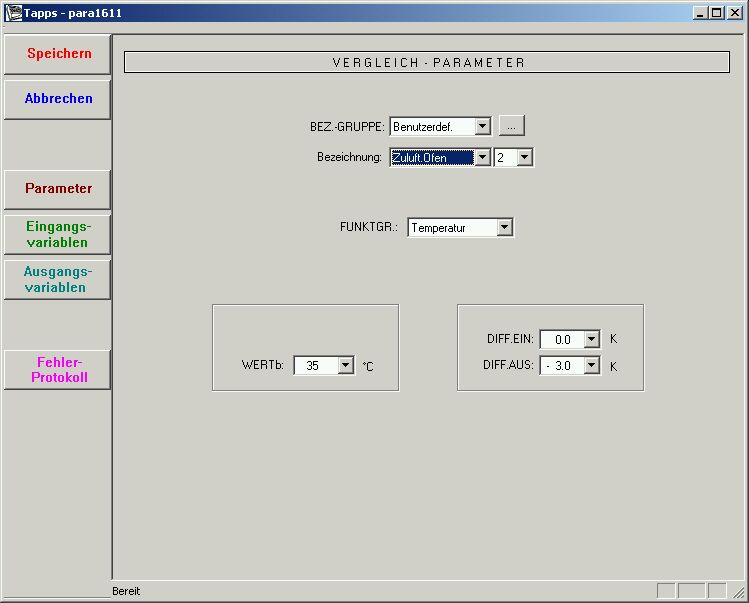Close the Tapps para1611 window
The image size is (749, 603).
point(734,12)
